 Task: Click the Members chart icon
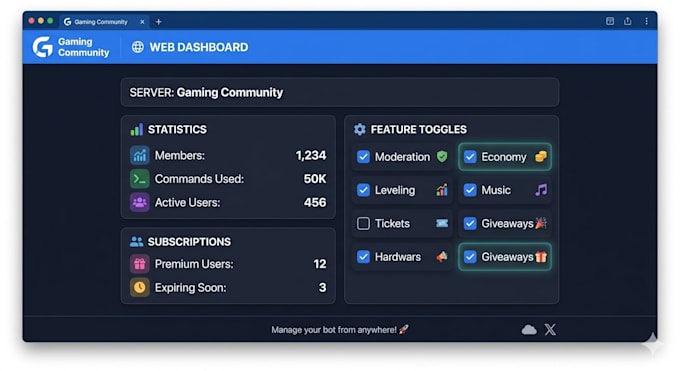pyautogui.click(x=140, y=155)
